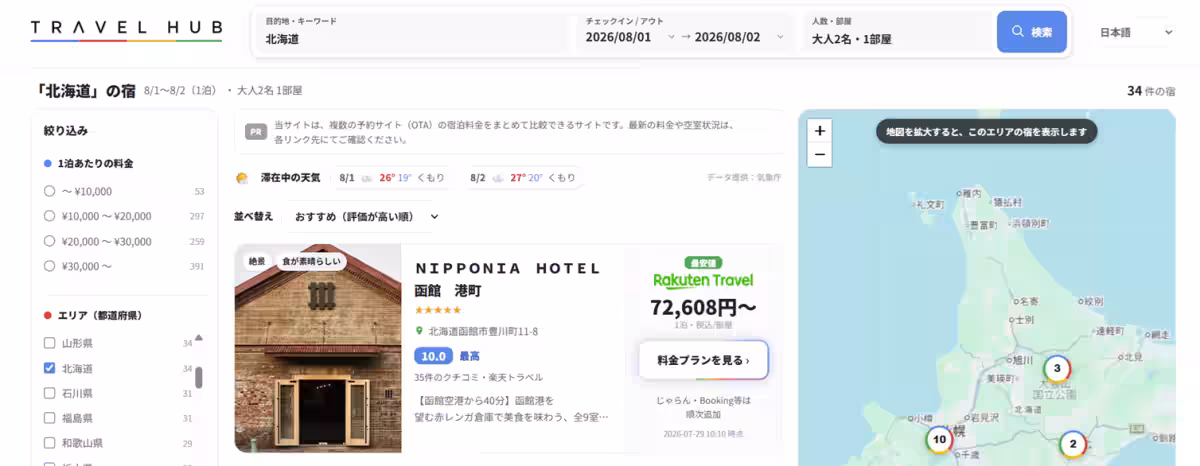Click the 8/1 weather forecast chip
This screenshot has height=466, width=1200.
pyautogui.click(x=391, y=178)
